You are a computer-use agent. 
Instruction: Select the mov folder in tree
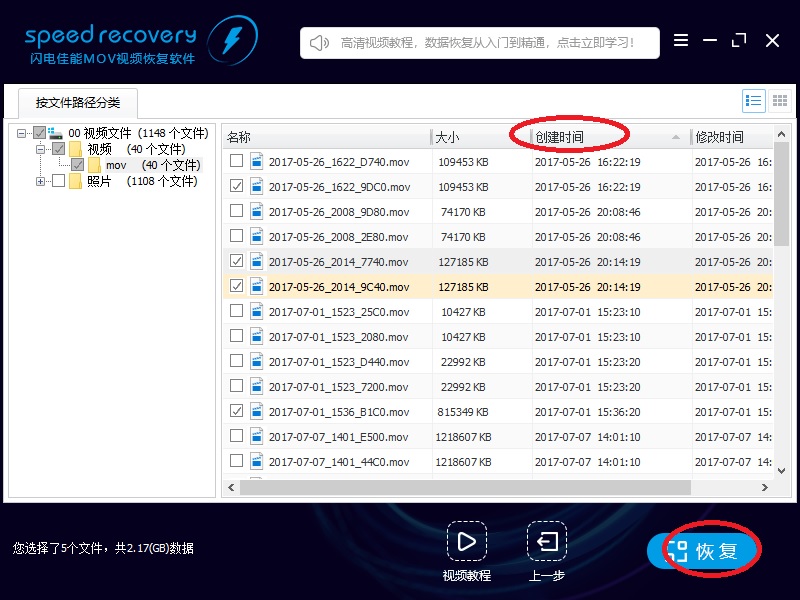116,165
